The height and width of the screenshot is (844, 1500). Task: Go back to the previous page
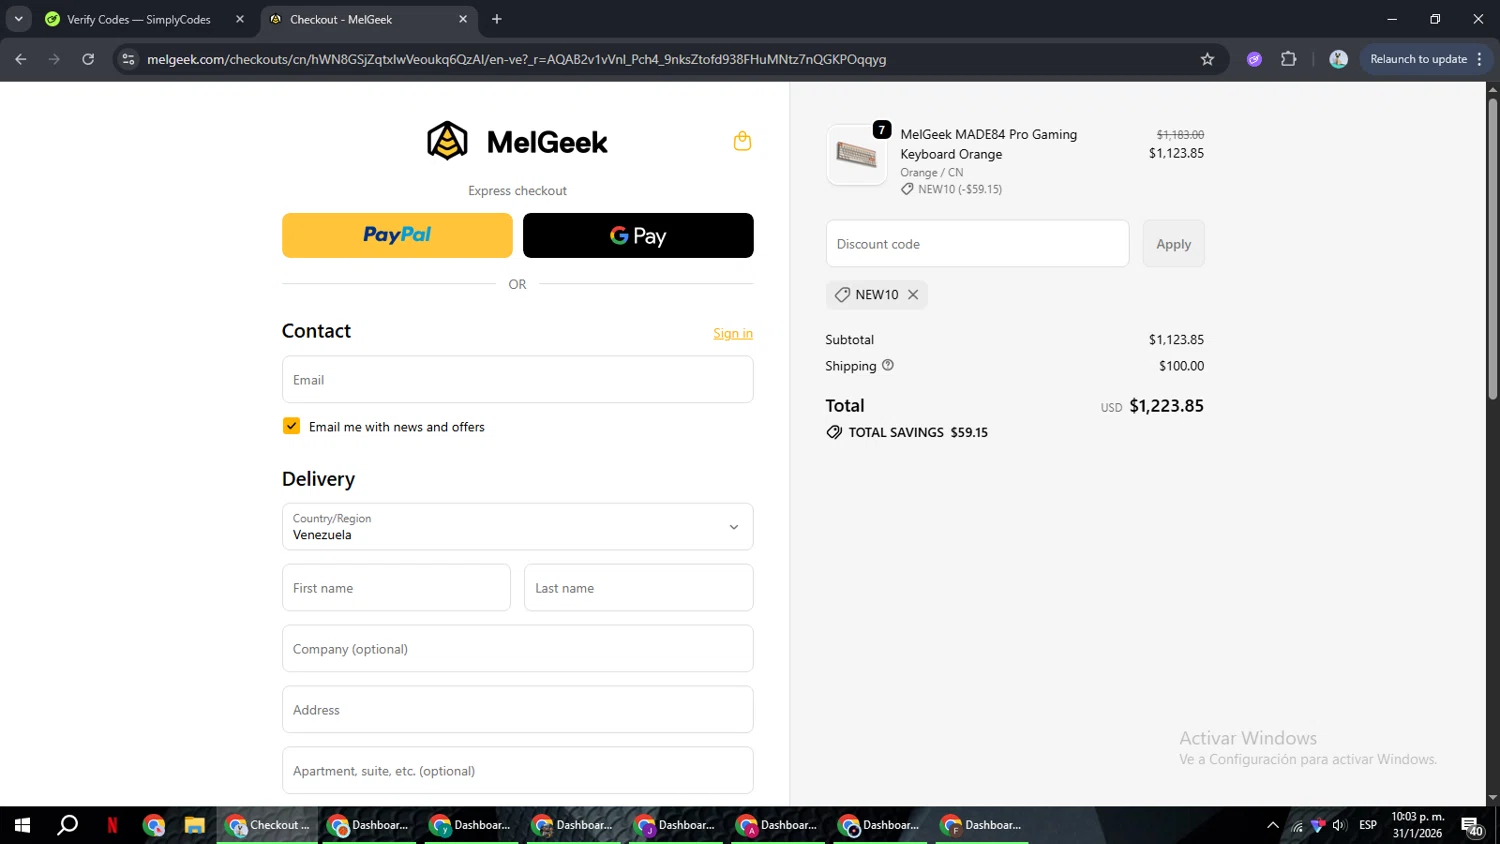coord(21,59)
